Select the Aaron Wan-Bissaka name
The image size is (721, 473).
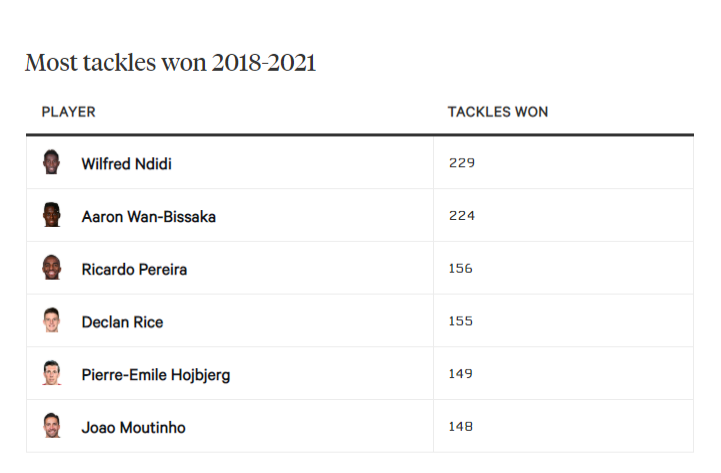pyautogui.click(x=148, y=216)
